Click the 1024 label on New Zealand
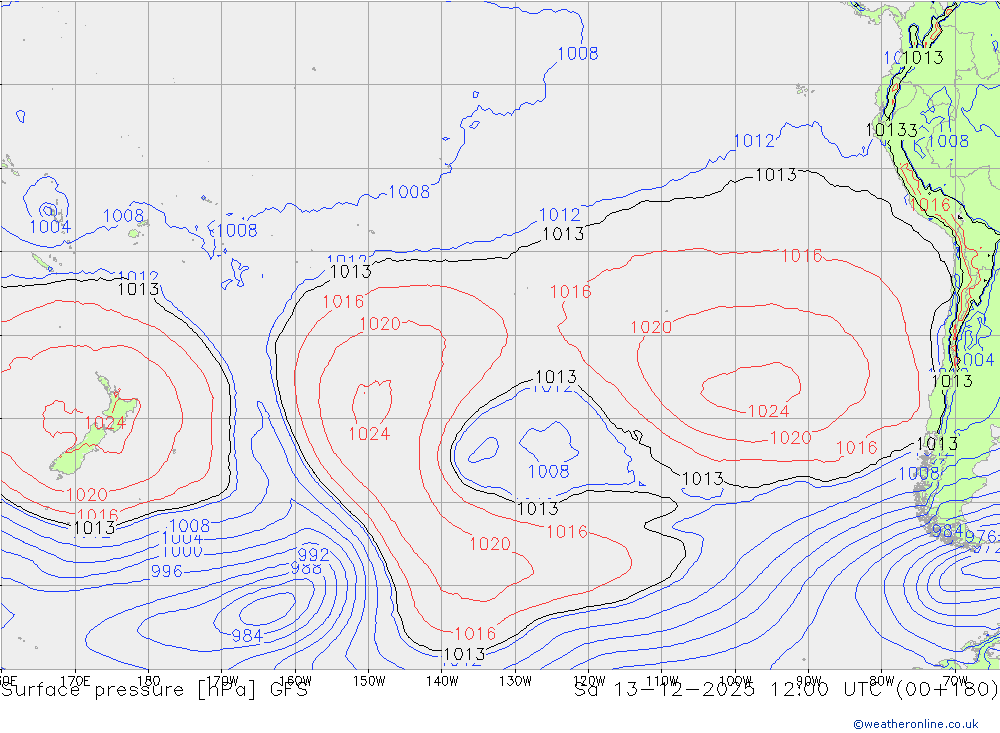 tap(105, 422)
